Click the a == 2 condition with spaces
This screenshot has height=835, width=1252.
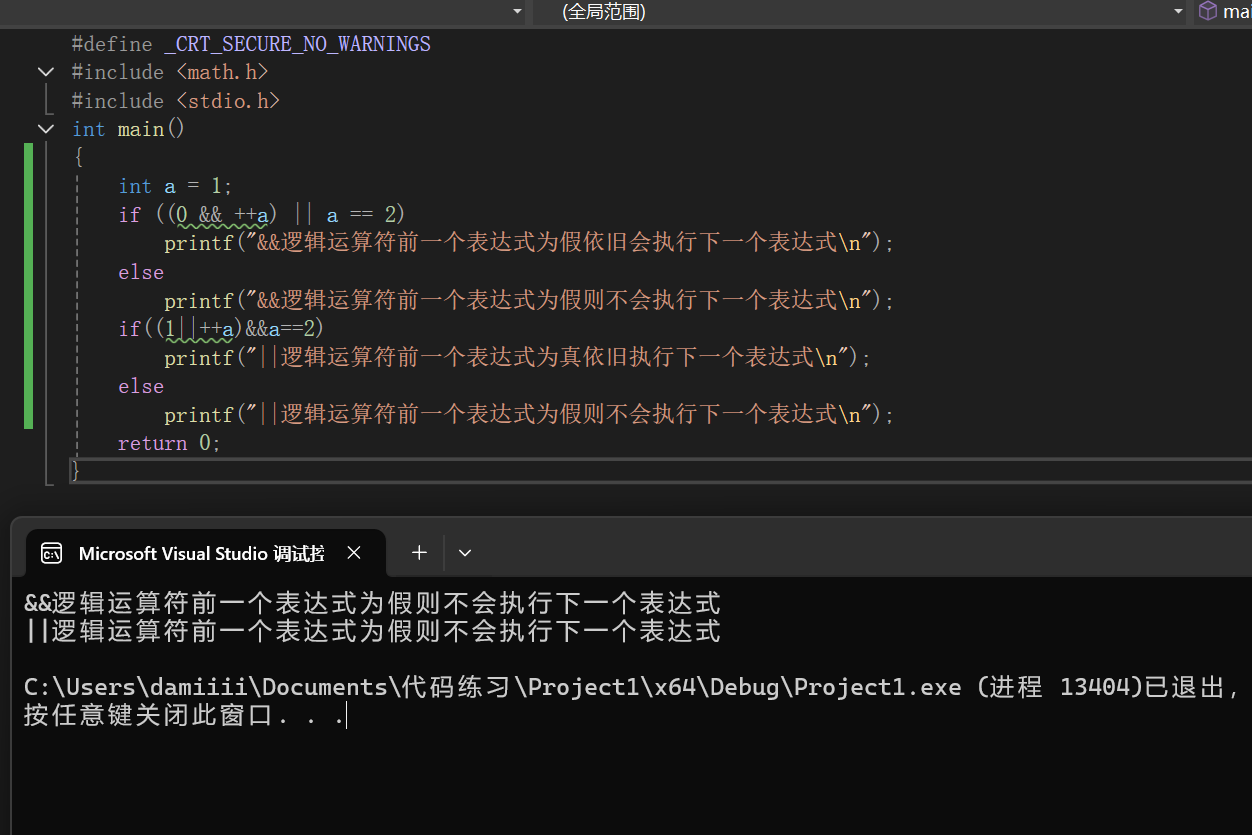361,215
